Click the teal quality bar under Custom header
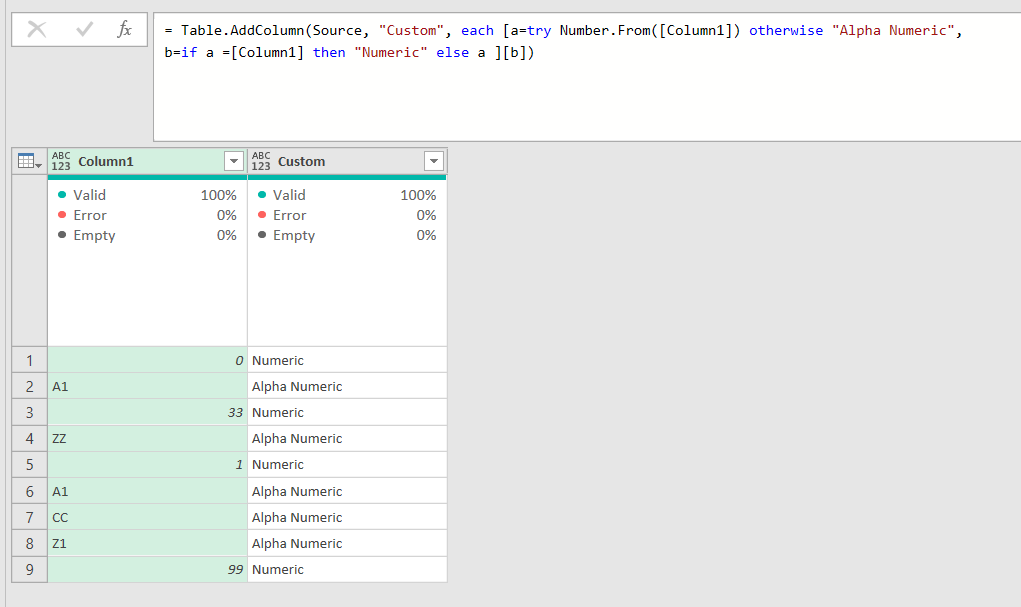The height and width of the screenshot is (607, 1021). pos(347,177)
